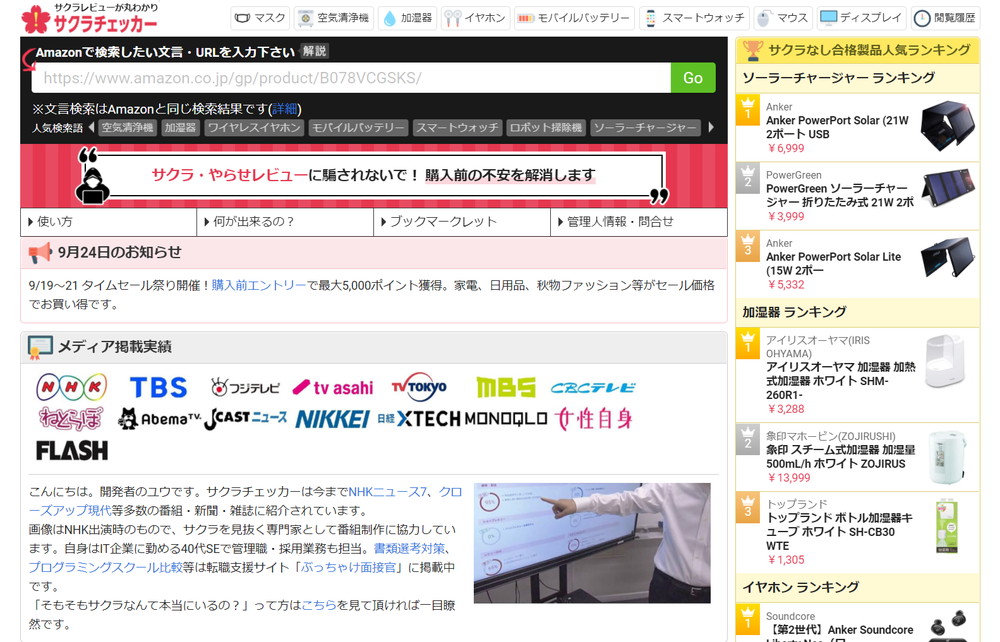Open the こちら link about sakura
The image size is (1000, 642).
(318, 605)
